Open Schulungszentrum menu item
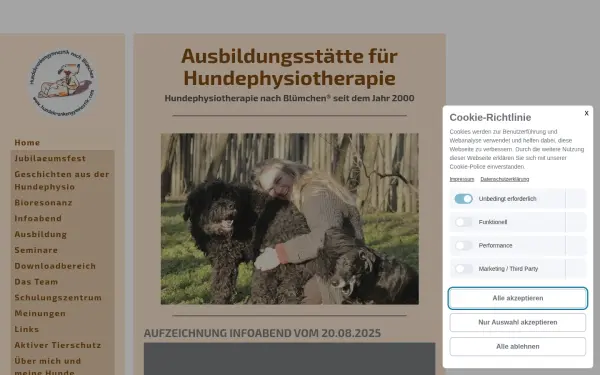This screenshot has width=600, height=375. (58, 297)
